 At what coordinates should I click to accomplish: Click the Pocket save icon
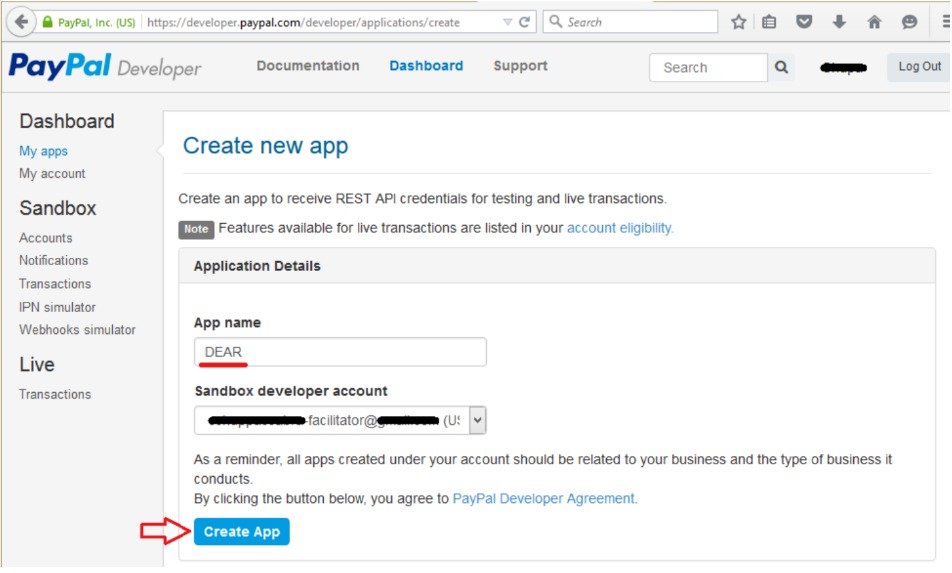pyautogui.click(x=804, y=22)
